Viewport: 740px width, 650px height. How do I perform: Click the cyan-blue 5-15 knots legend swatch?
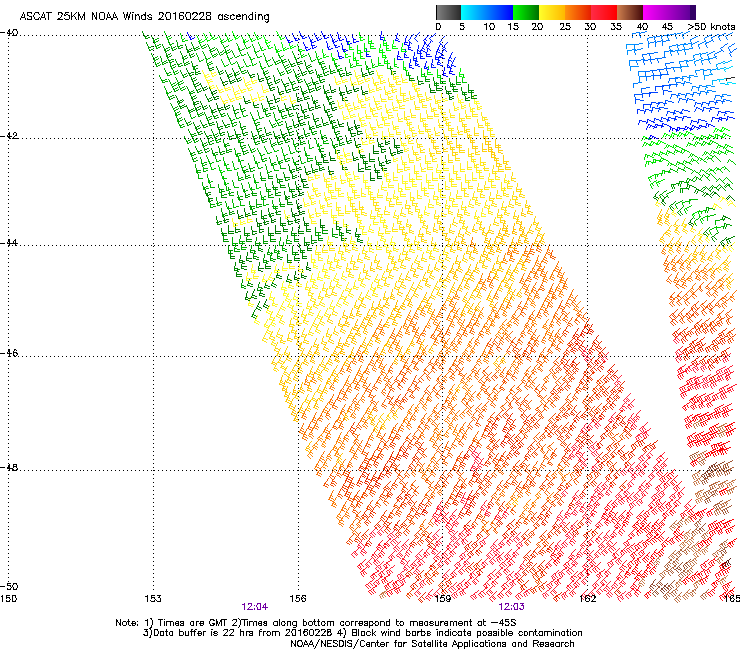[x=486, y=12]
